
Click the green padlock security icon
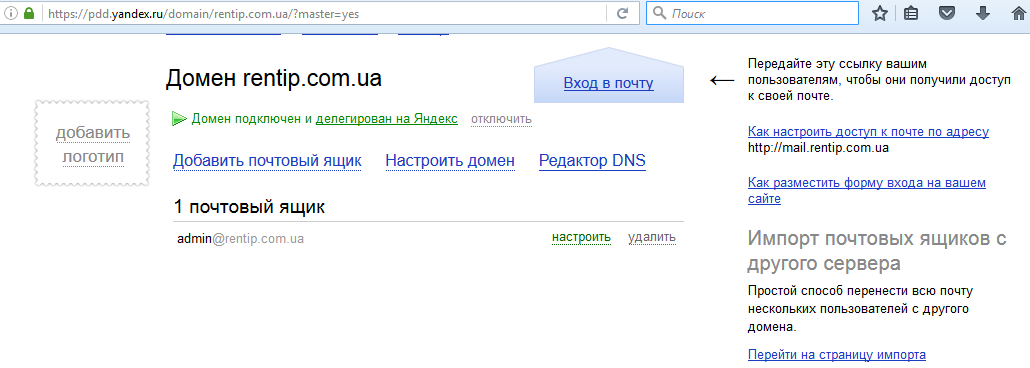28,13
